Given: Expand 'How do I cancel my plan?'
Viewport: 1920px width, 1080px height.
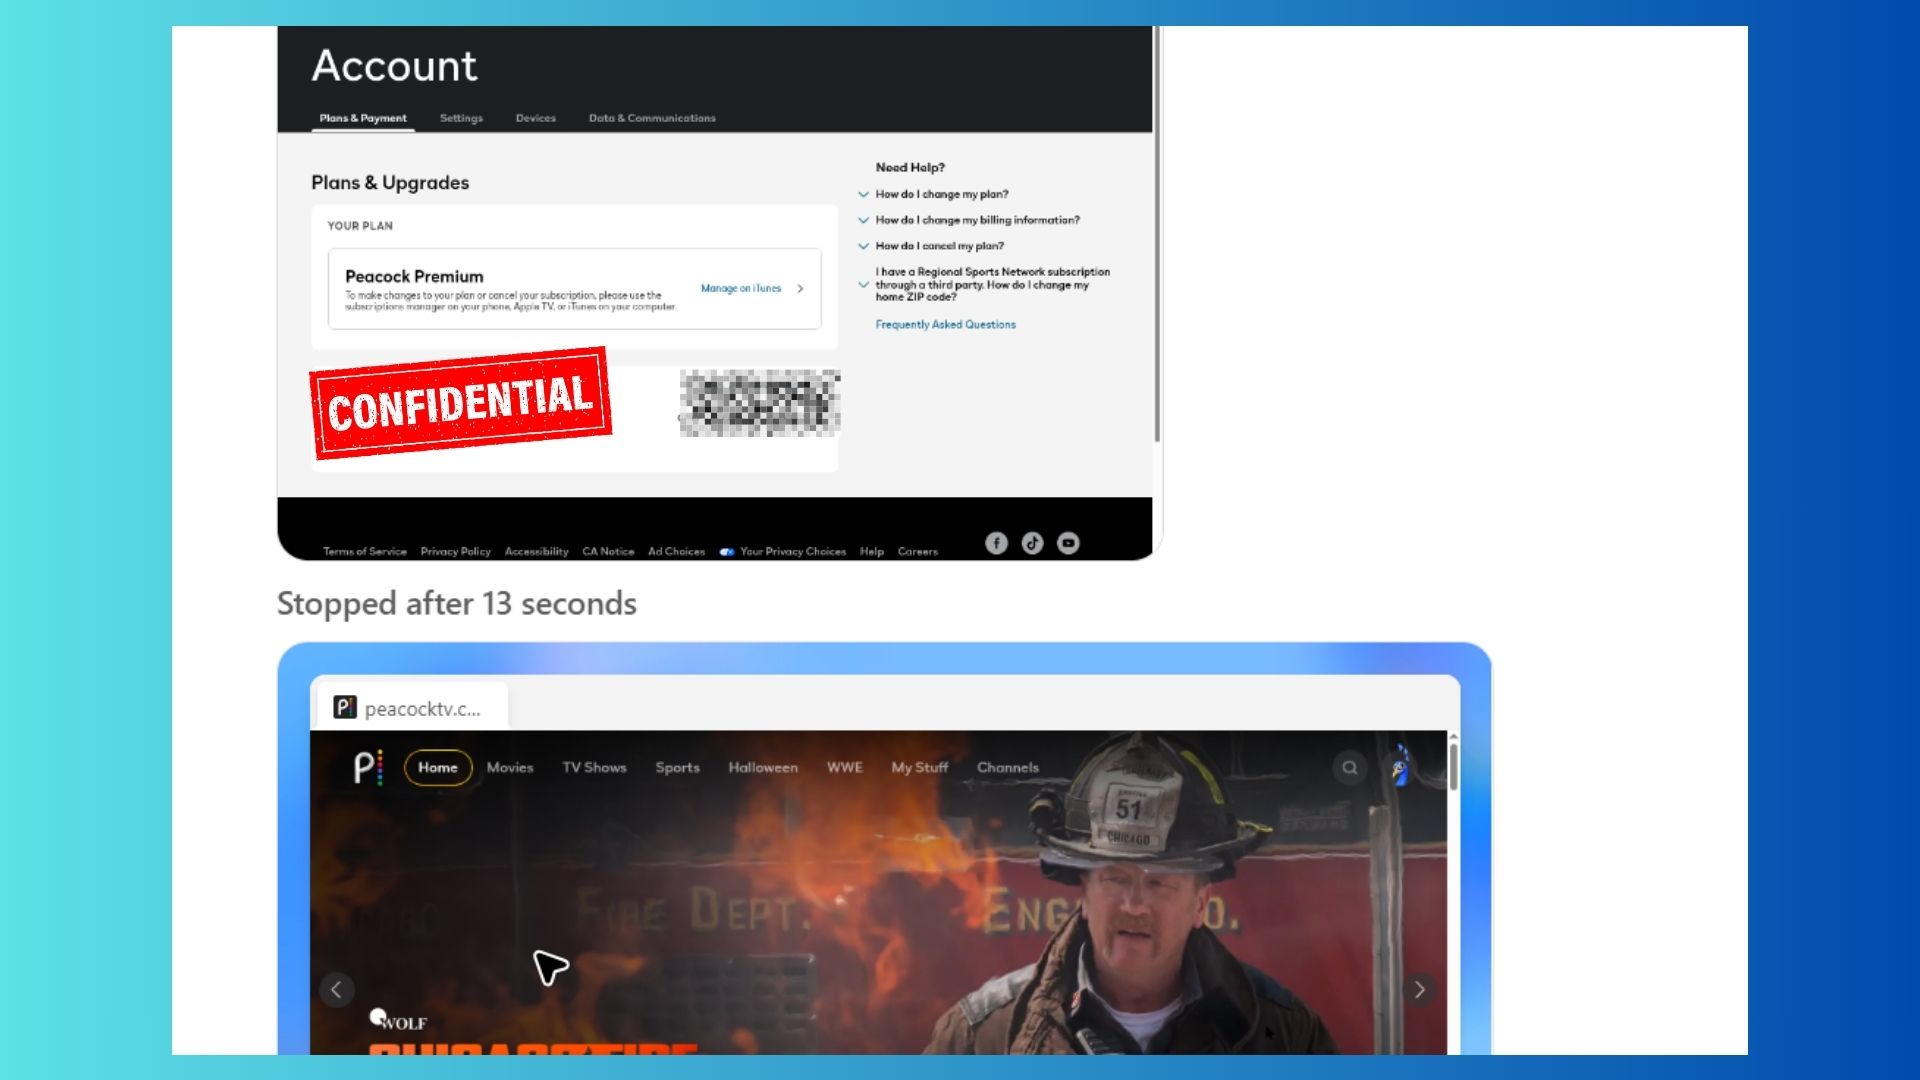Looking at the screenshot, I should [x=863, y=246].
